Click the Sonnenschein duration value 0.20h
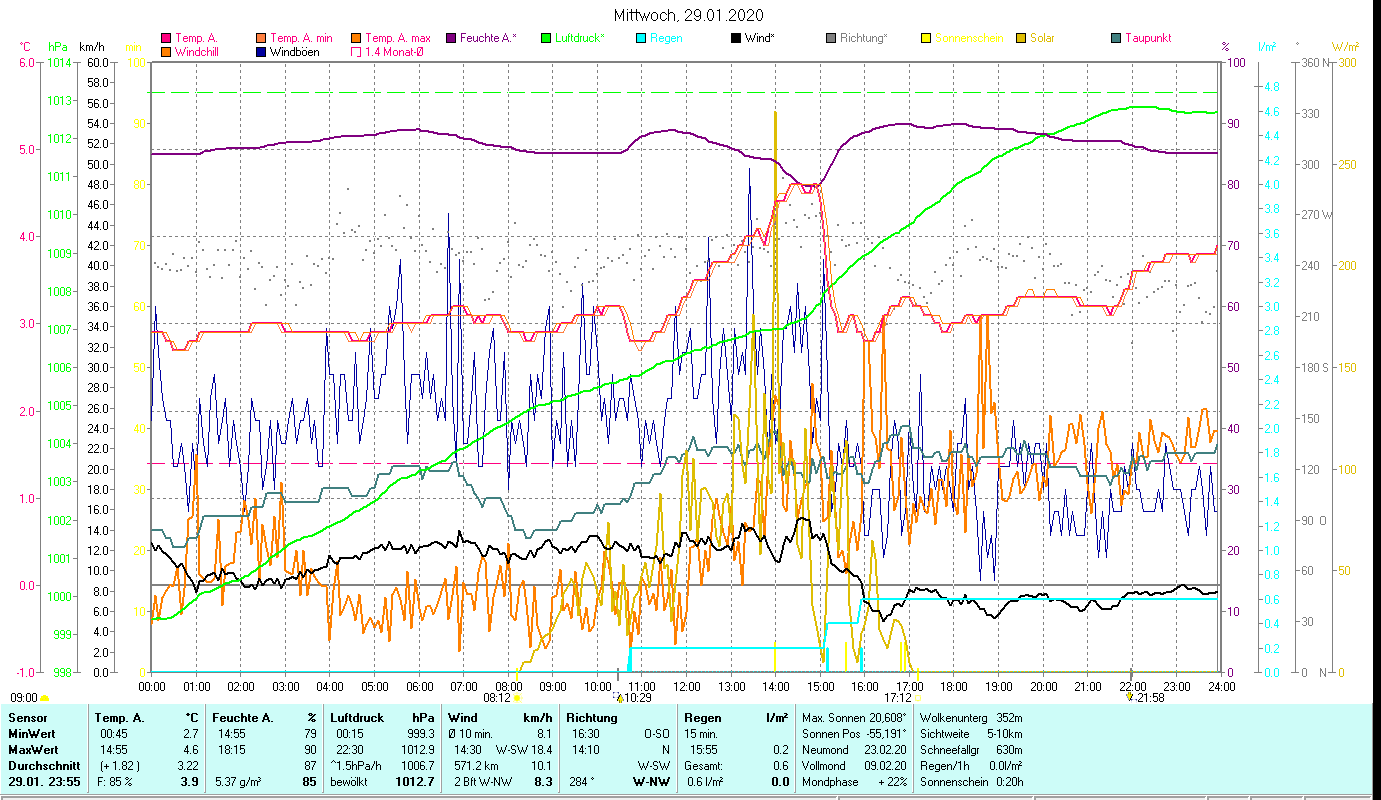Viewport: 1381px width, 800px height. [x=1008, y=782]
